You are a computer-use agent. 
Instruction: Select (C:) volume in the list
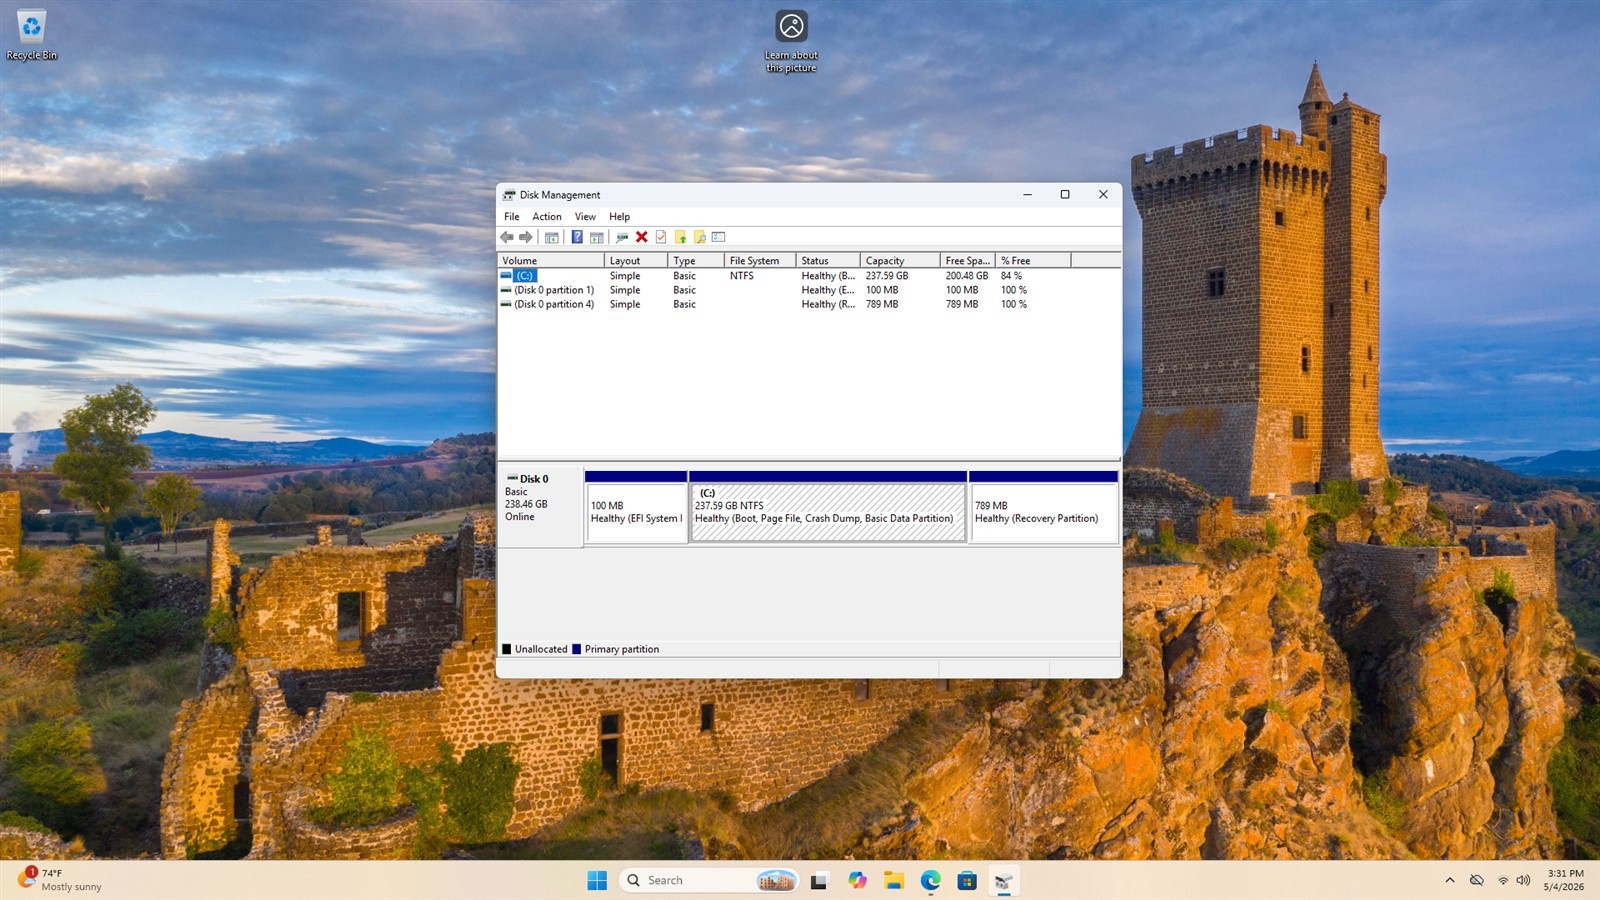point(525,276)
